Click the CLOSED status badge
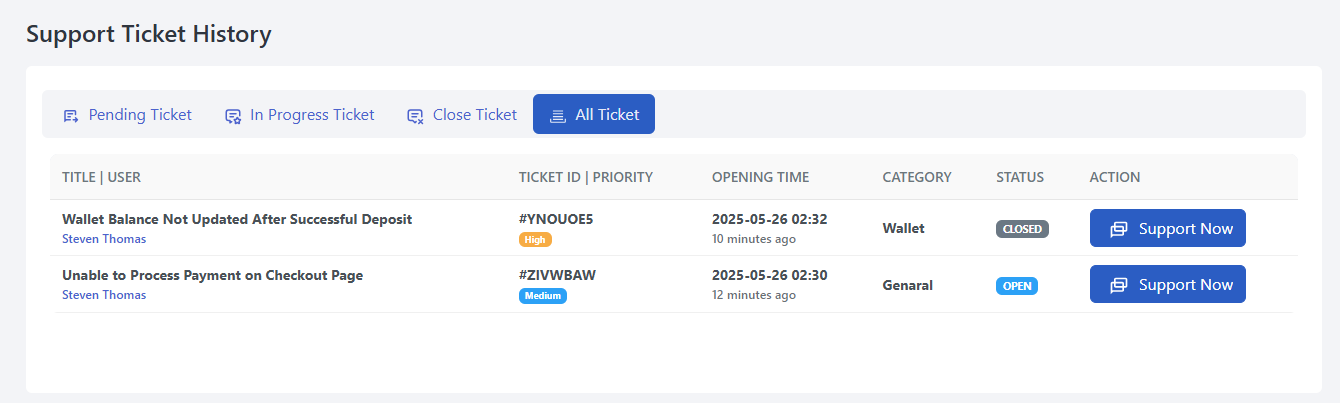Screen dimensions: 1340x403 click(1022, 229)
